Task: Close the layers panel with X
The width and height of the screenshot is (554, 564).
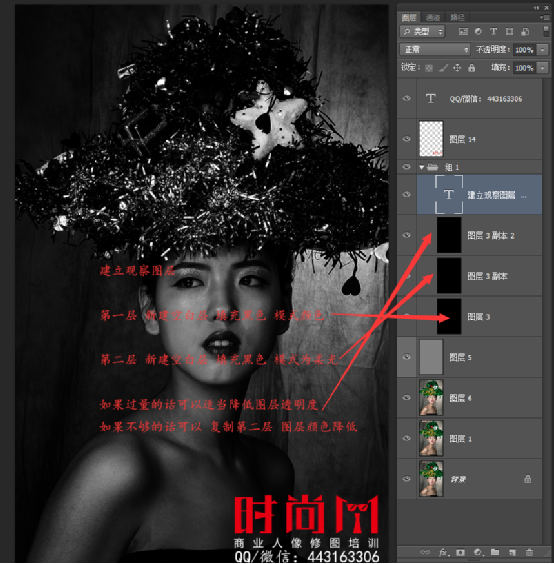Action: [546, 8]
